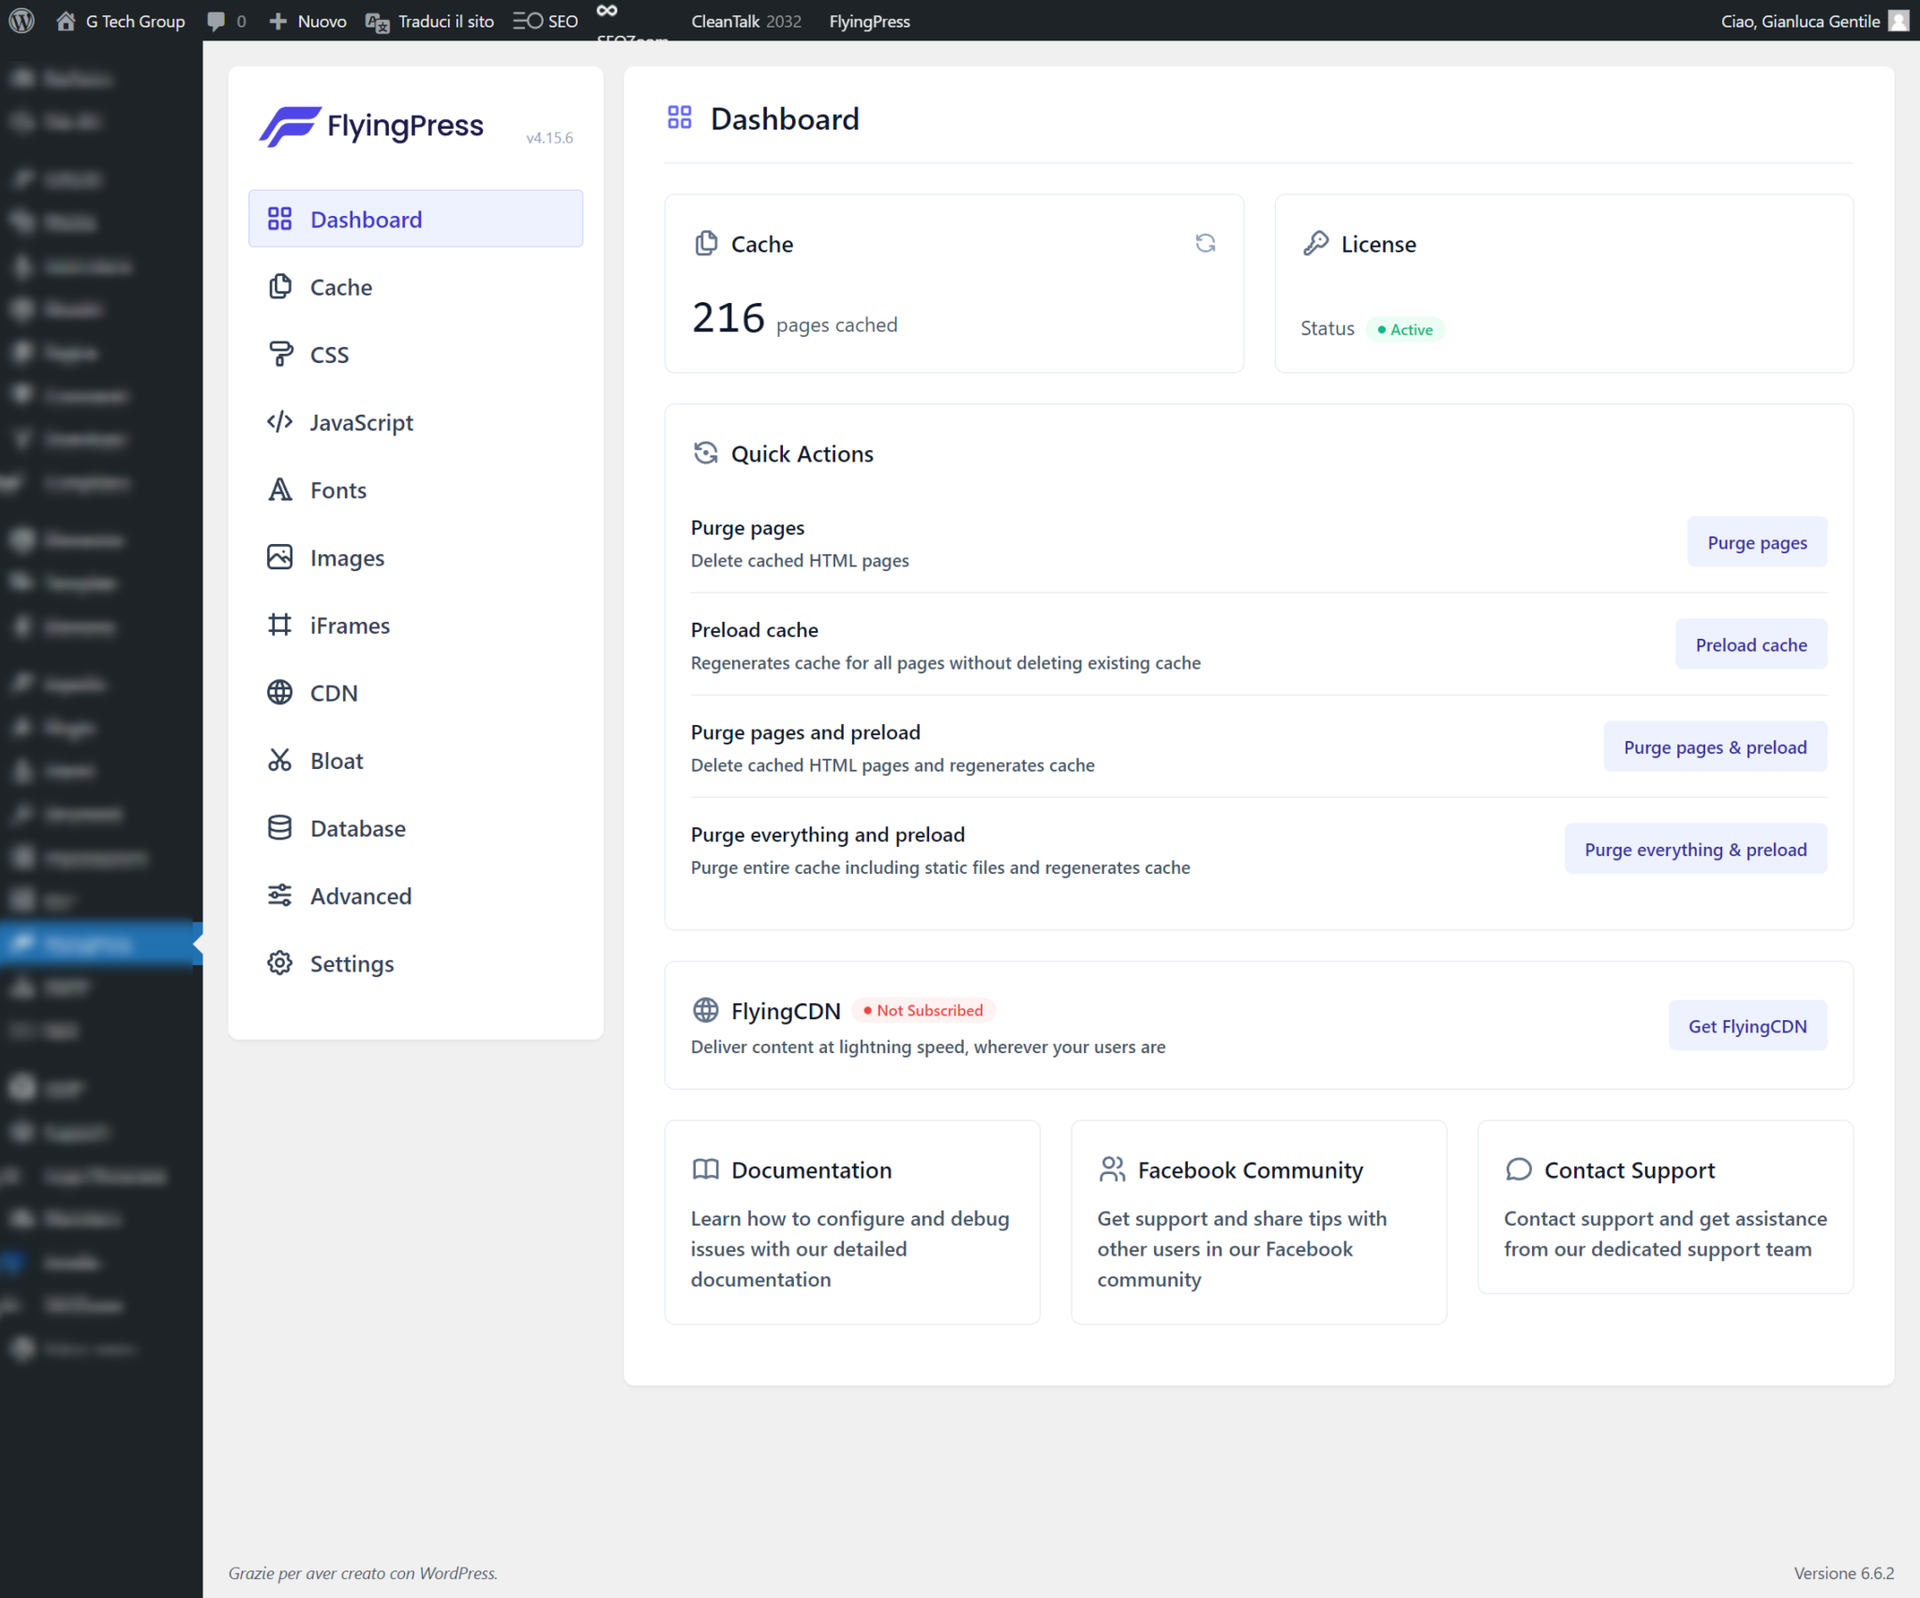Open the iFrames menu item
The height and width of the screenshot is (1598, 1920).
click(350, 625)
